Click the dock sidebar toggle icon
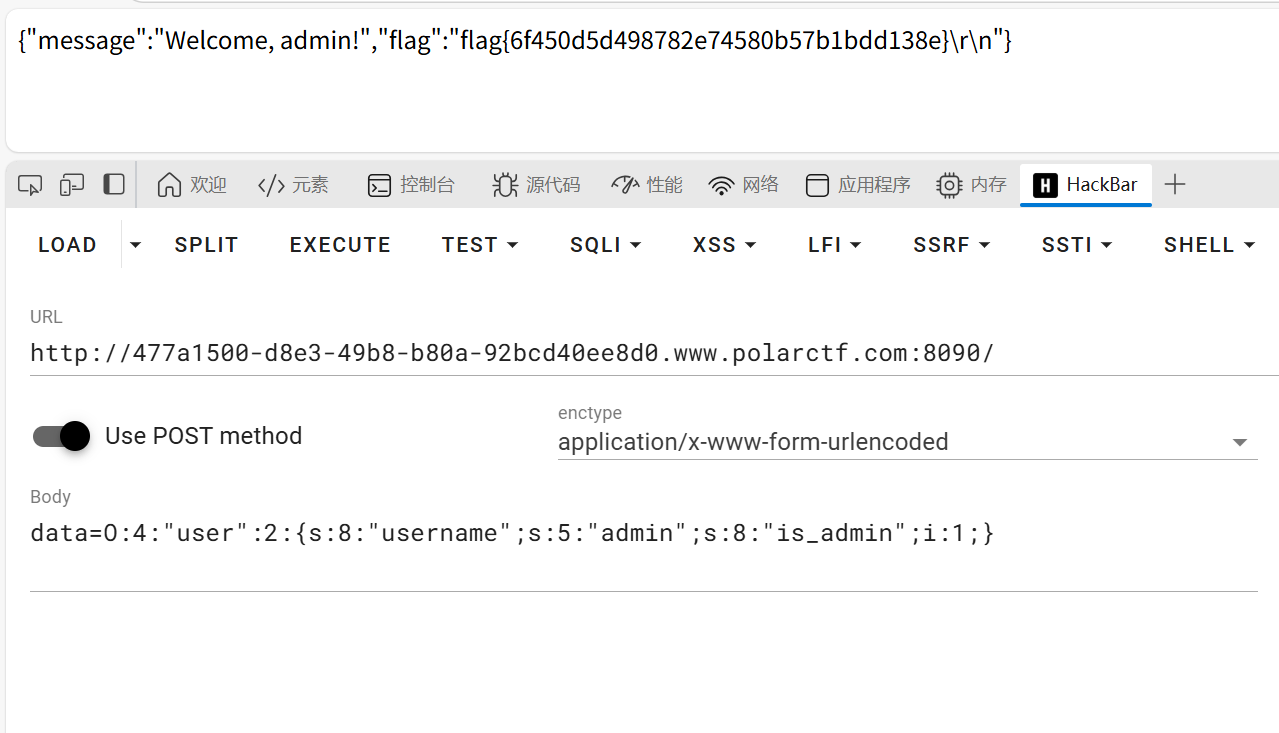1279x733 pixels. click(x=114, y=185)
